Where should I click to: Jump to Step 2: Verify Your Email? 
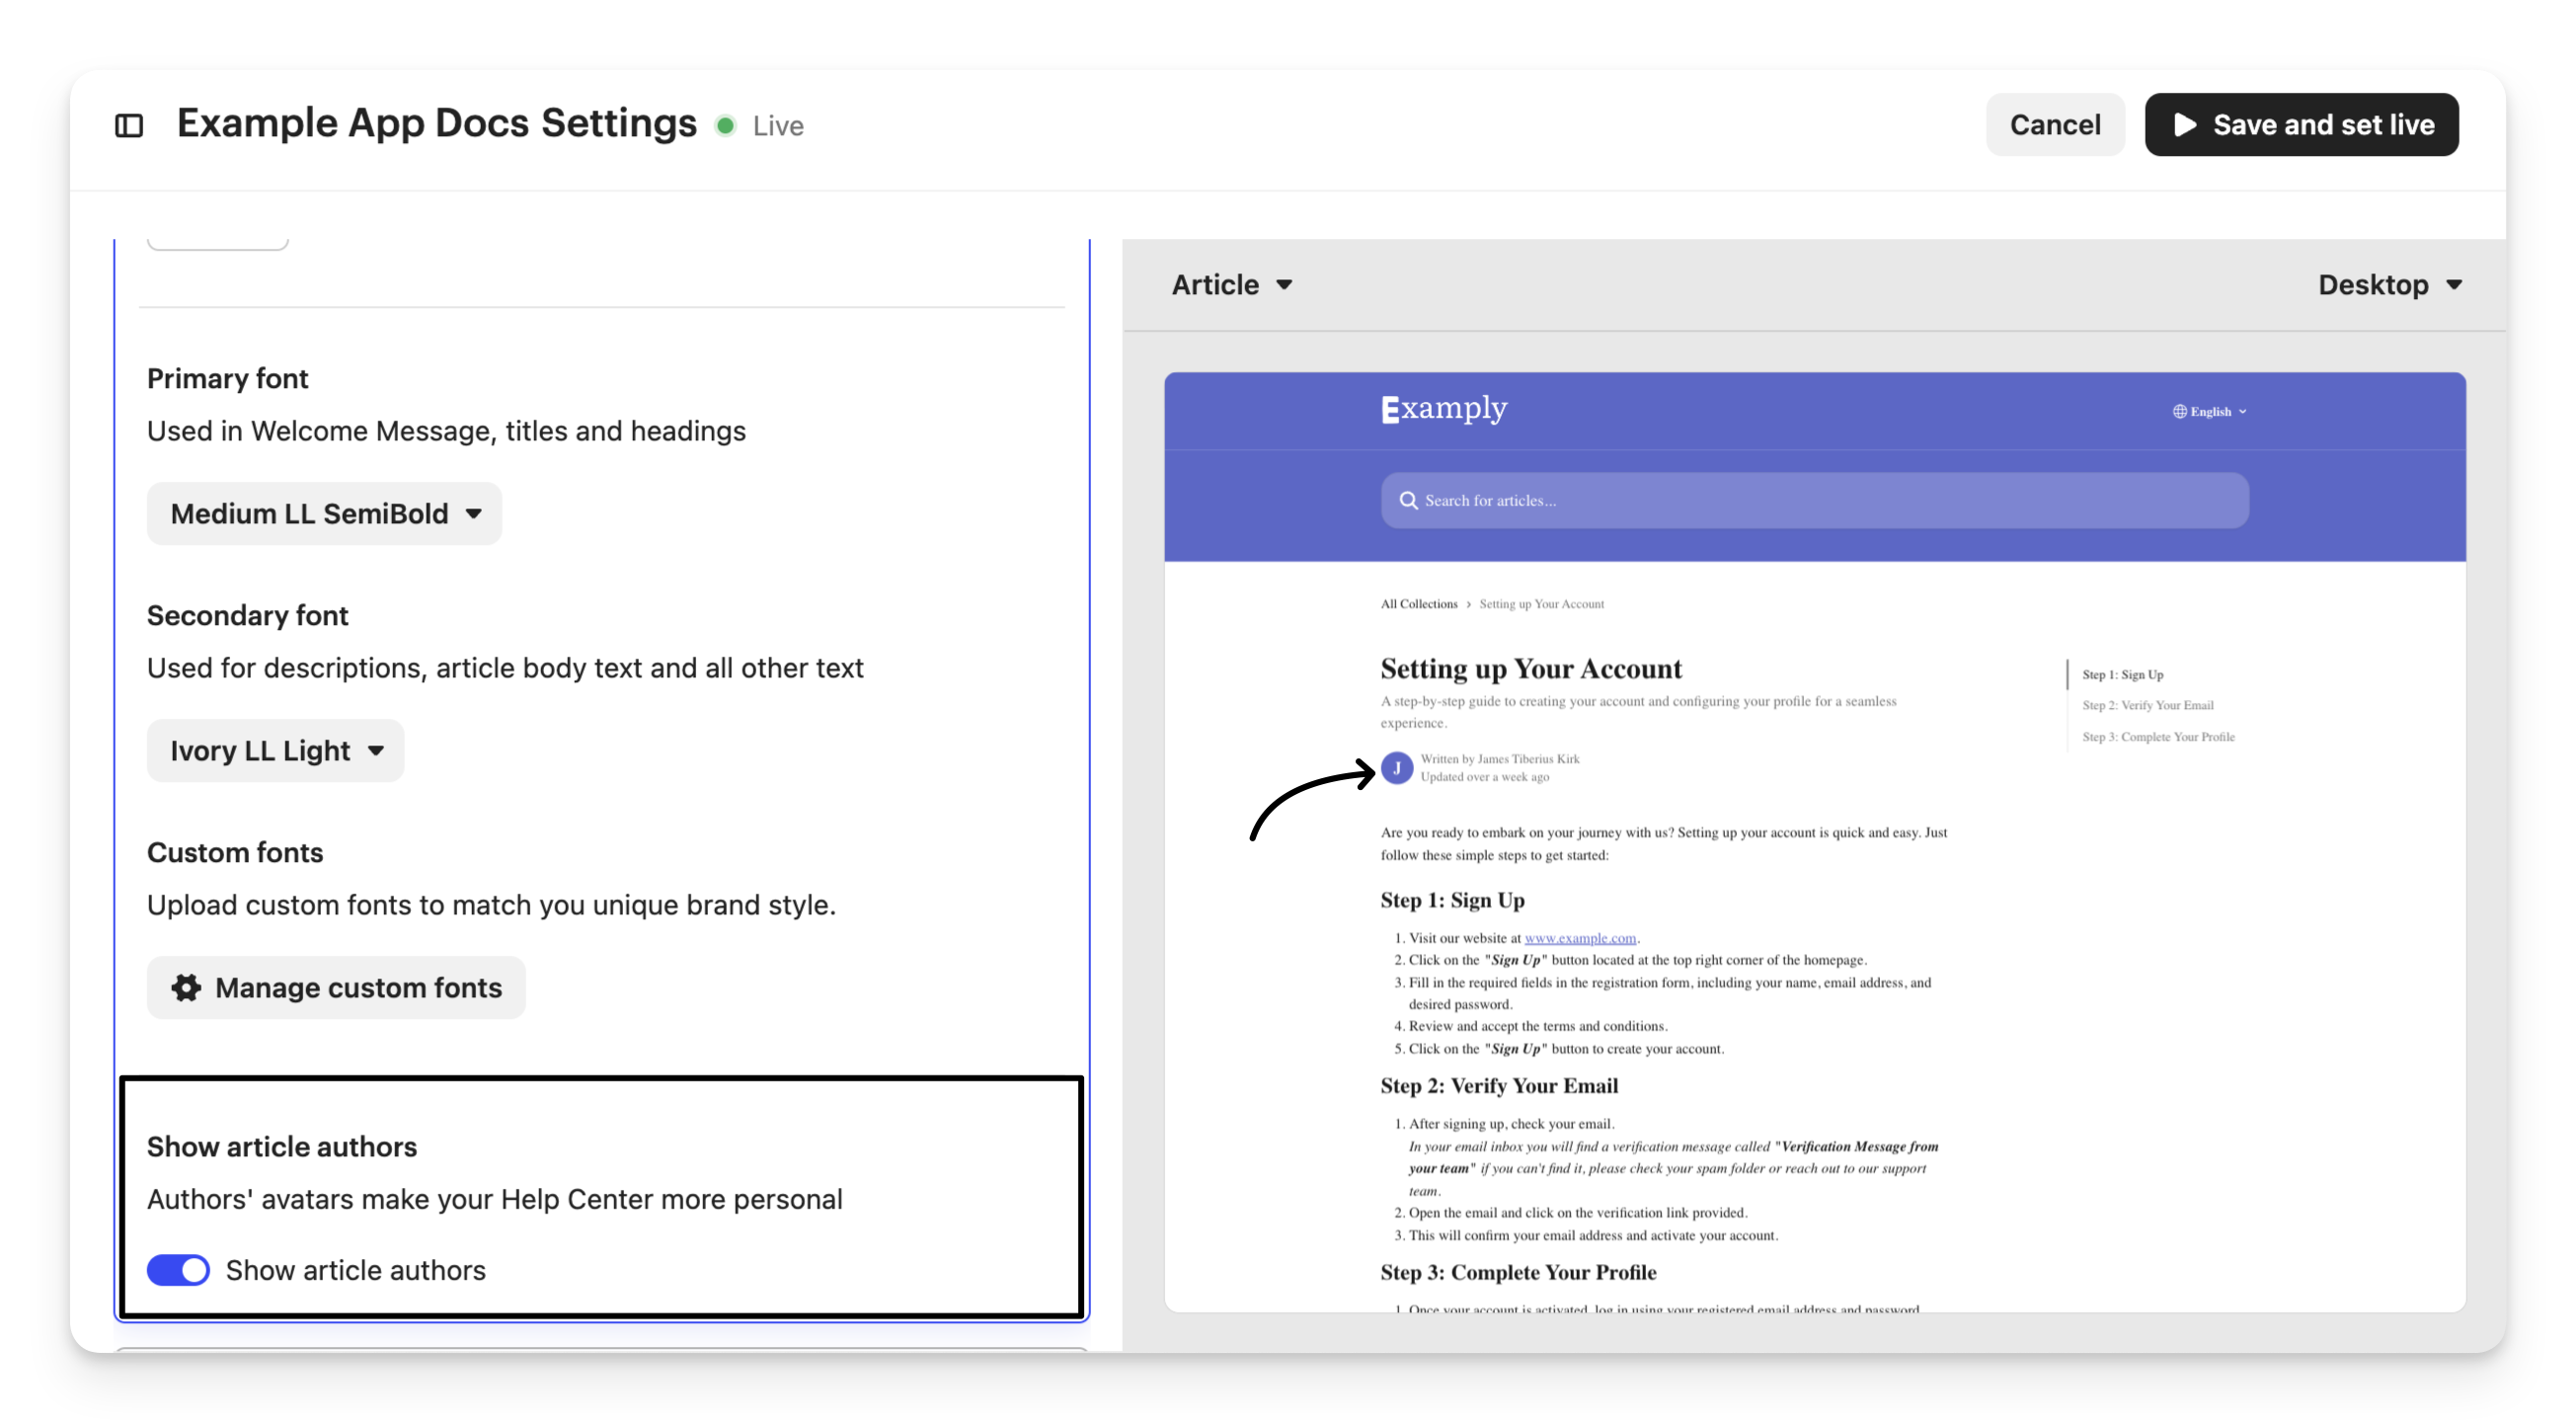[x=2147, y=706]
